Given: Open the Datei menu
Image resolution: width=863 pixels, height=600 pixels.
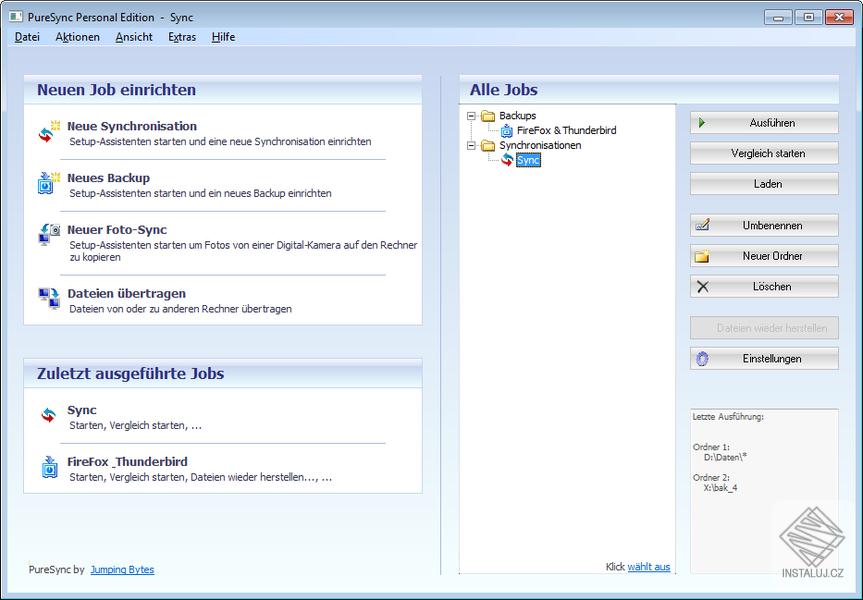Looking at the screenshot, I should tap(27, 37).
